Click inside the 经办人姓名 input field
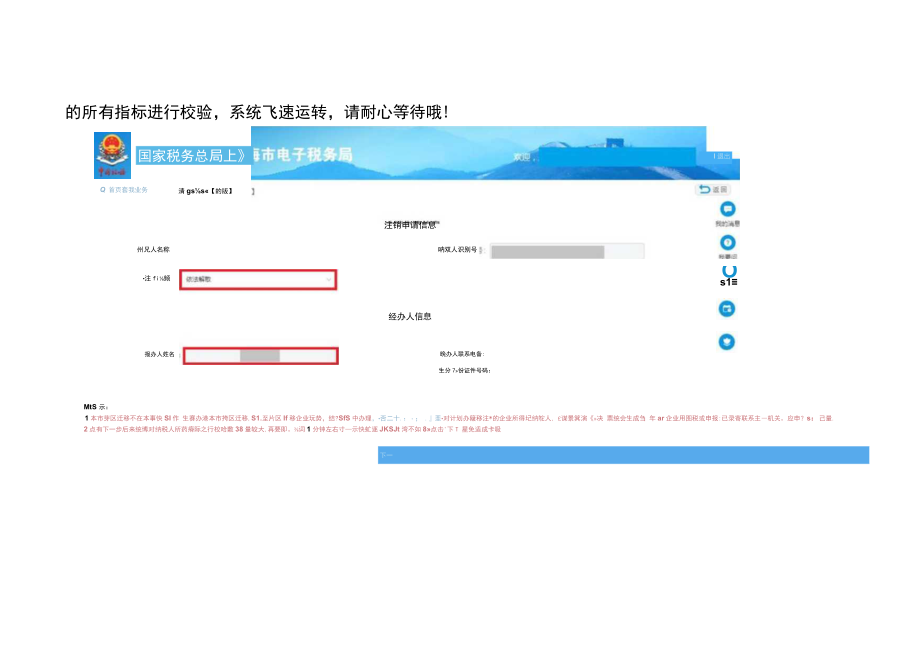The height and width of the screenshot is (651, 920). 260,355
